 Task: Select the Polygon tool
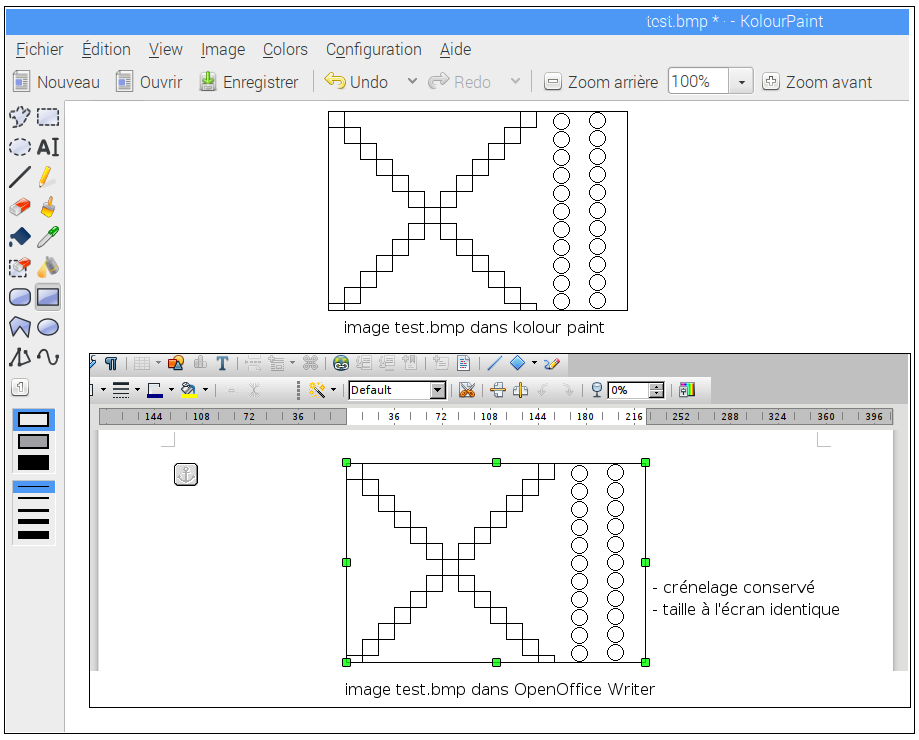[x=19, y=327]
